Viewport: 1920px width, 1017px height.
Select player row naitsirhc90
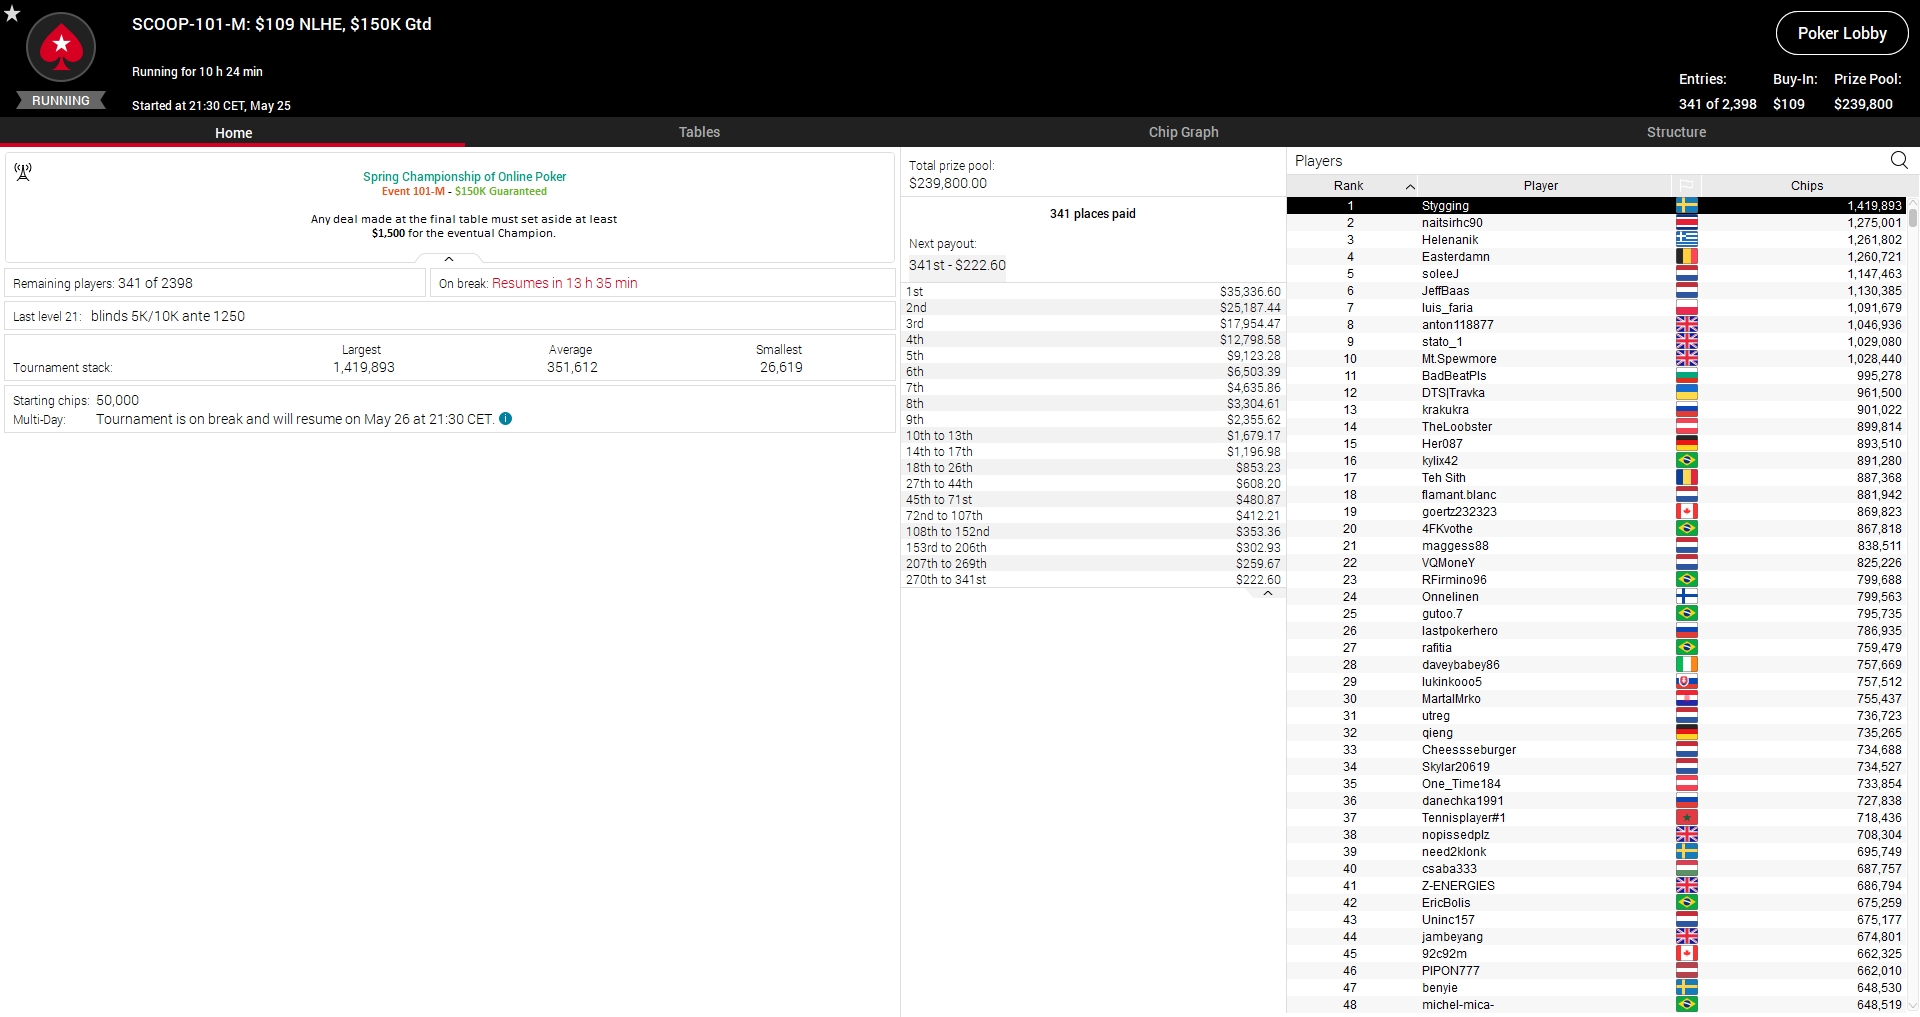coord(1596,223)
